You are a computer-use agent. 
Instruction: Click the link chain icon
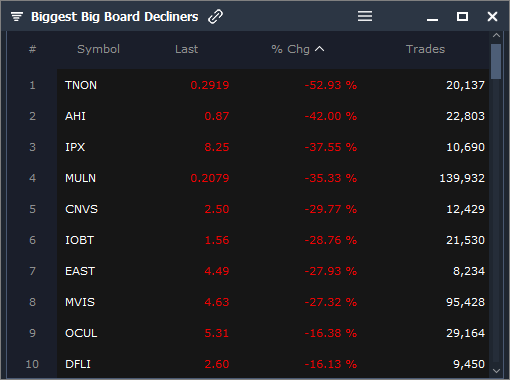tap(215, 16)
